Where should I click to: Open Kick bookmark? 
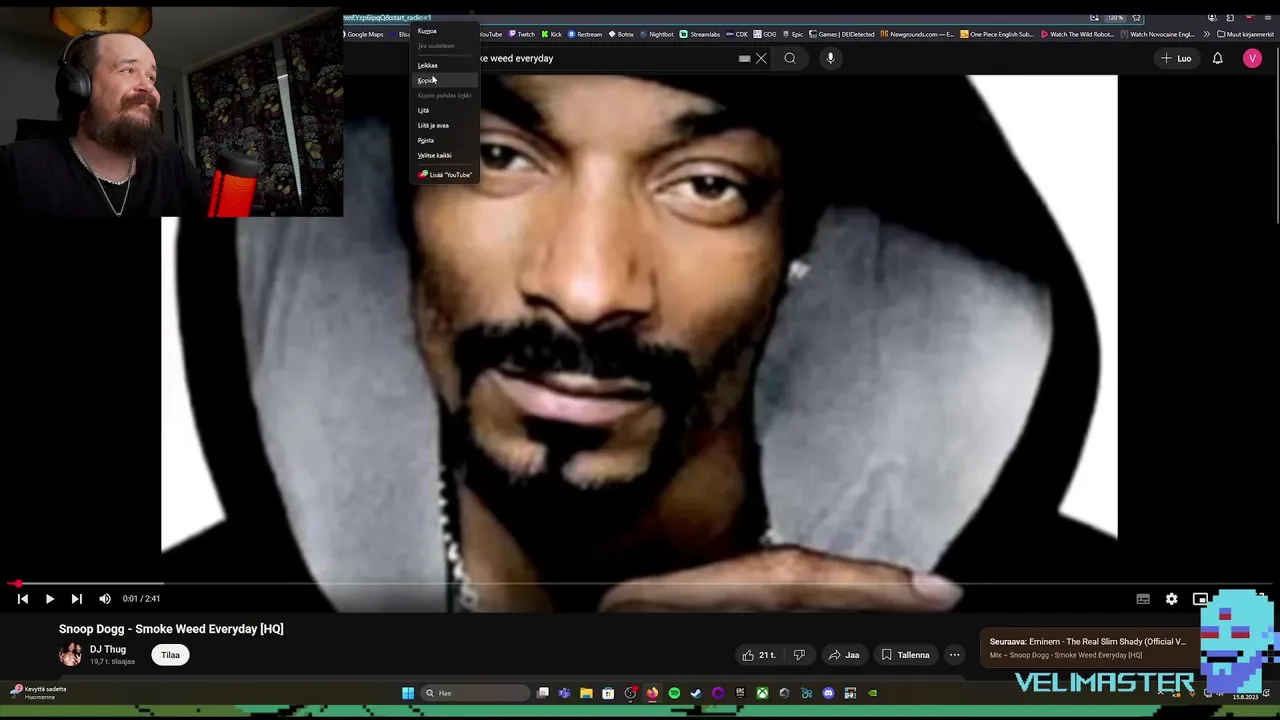click(x=552, y=34)
